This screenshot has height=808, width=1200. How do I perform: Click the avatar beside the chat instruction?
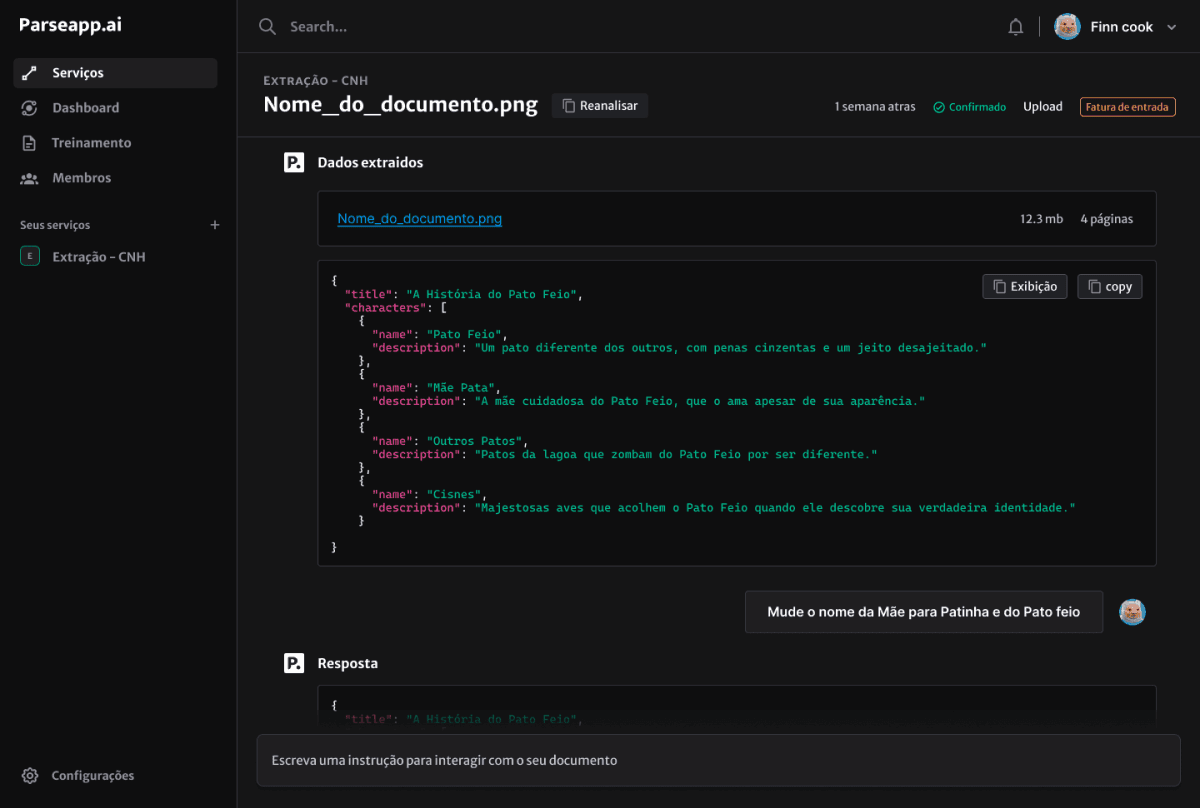[x=1132, y=611]
